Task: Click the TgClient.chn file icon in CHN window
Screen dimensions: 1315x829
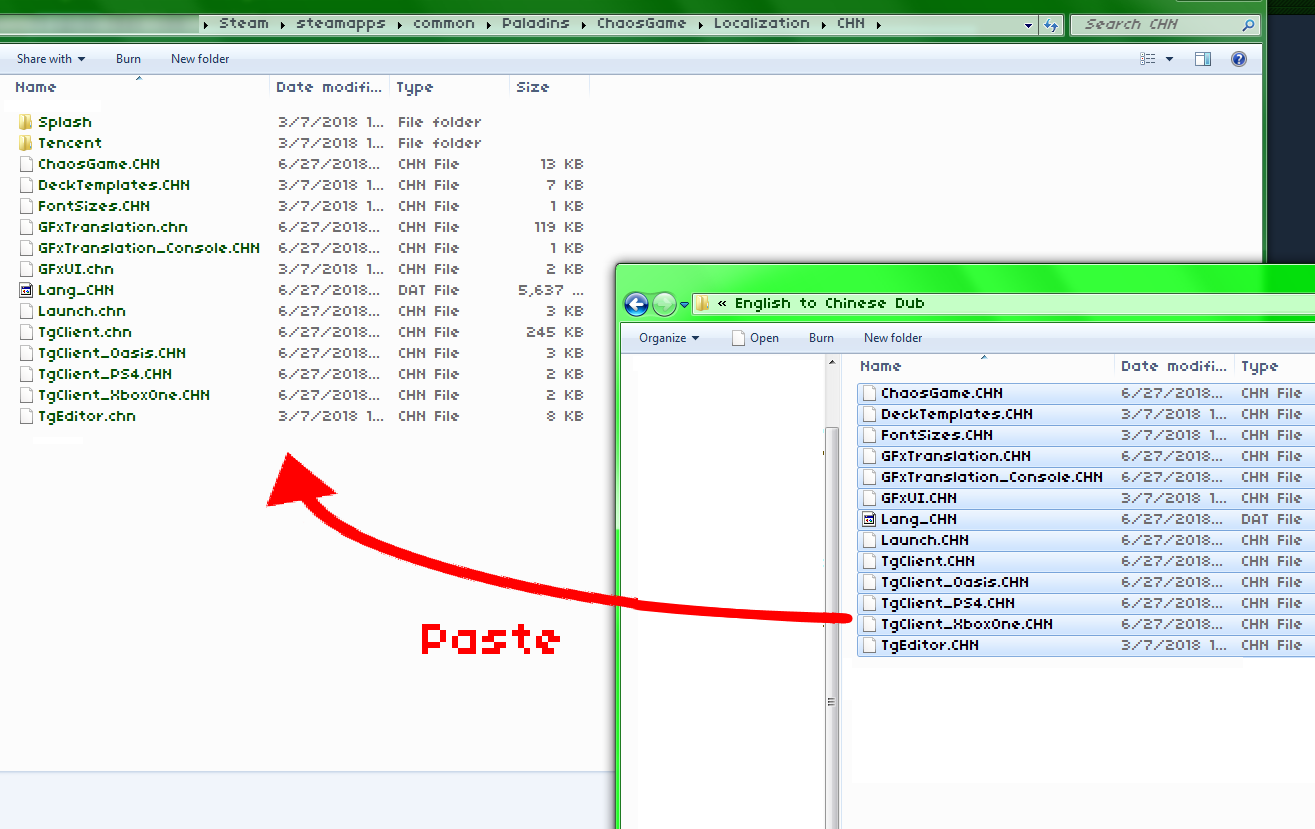Action: (26, 332)
